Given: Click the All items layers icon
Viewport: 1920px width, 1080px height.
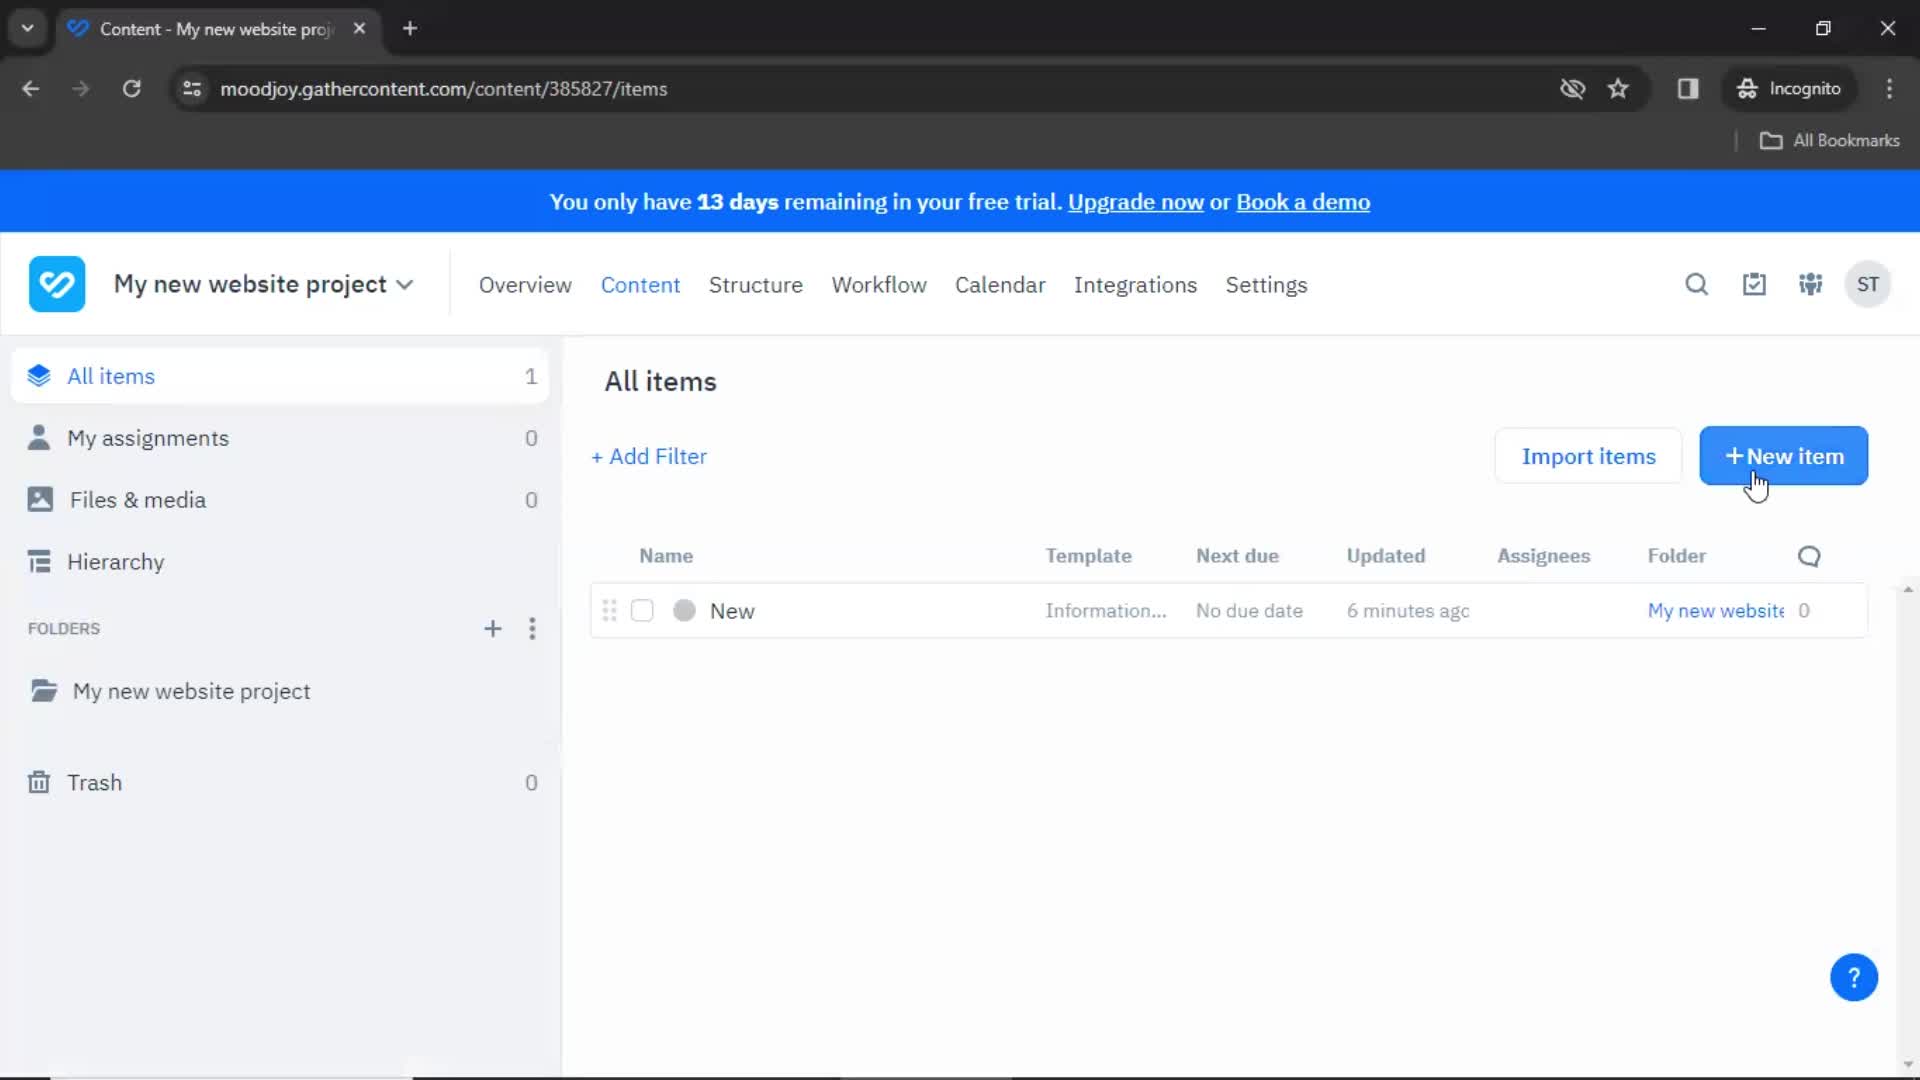Looking at the screenshot, I should coord(39,376).
